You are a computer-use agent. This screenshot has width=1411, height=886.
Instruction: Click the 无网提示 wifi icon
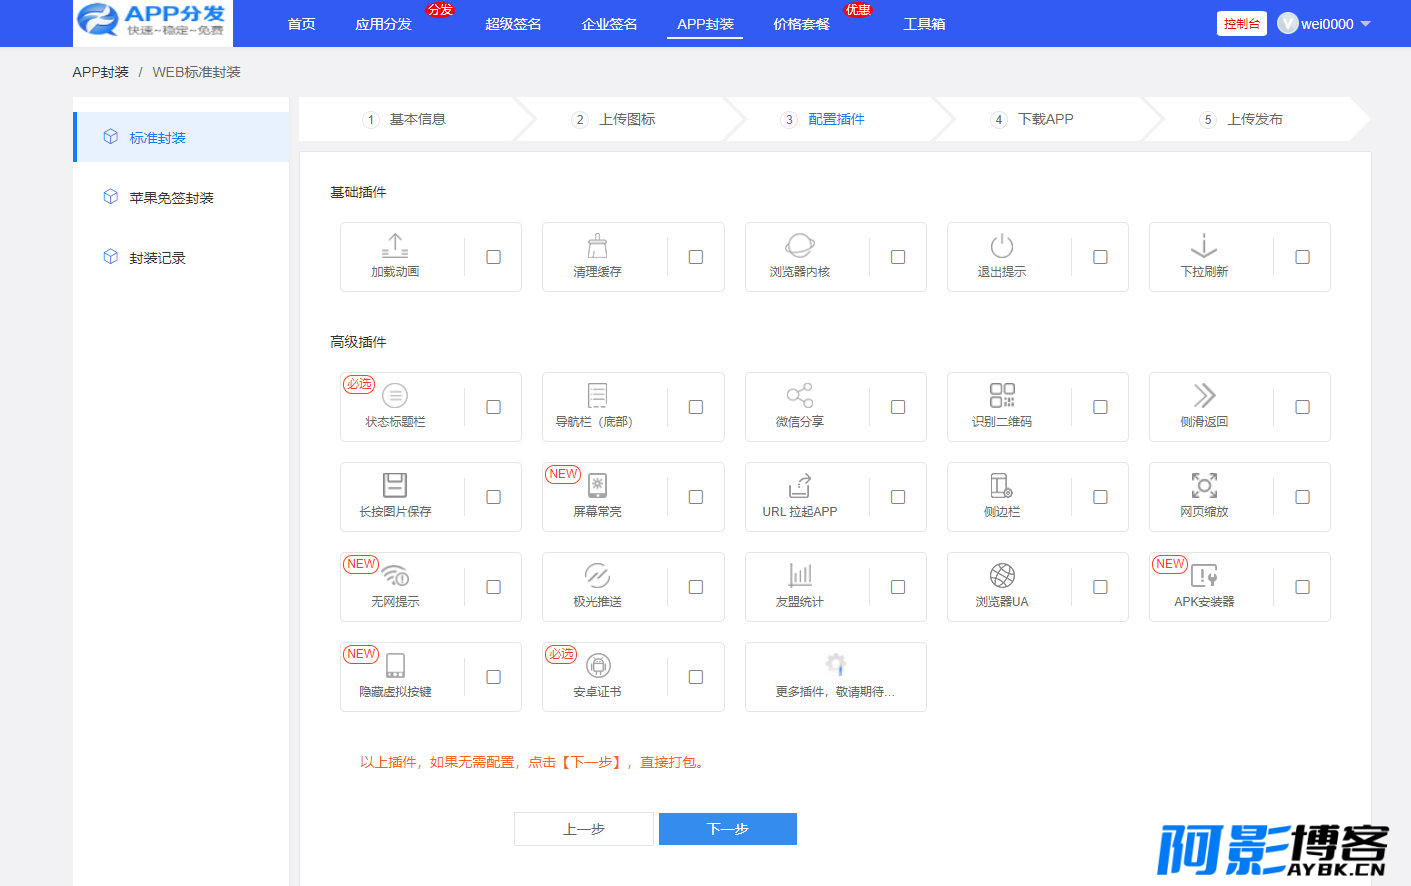[x=395, y=576]
